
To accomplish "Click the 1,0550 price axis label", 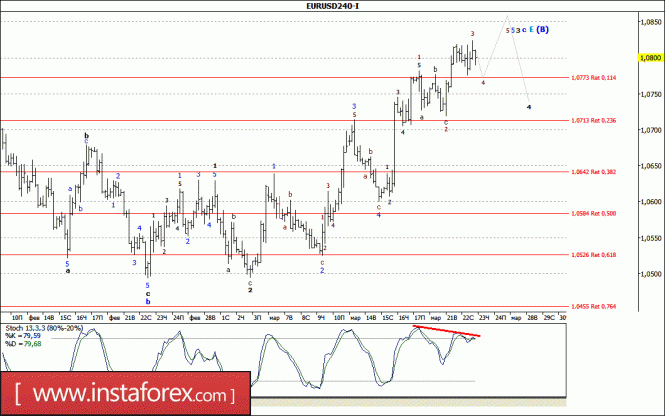I will point(651,238).
